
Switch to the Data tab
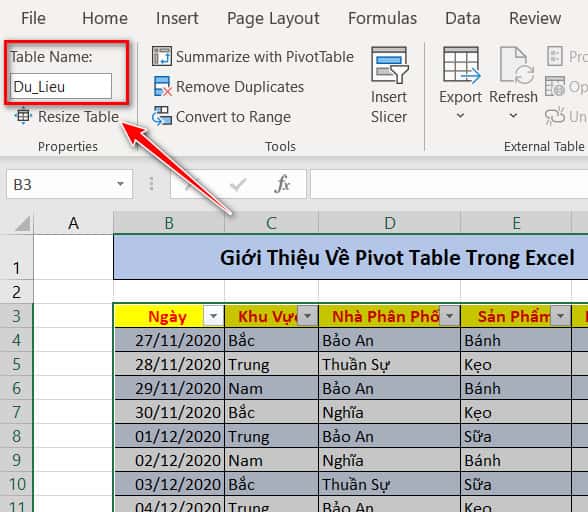click(463, 18)
